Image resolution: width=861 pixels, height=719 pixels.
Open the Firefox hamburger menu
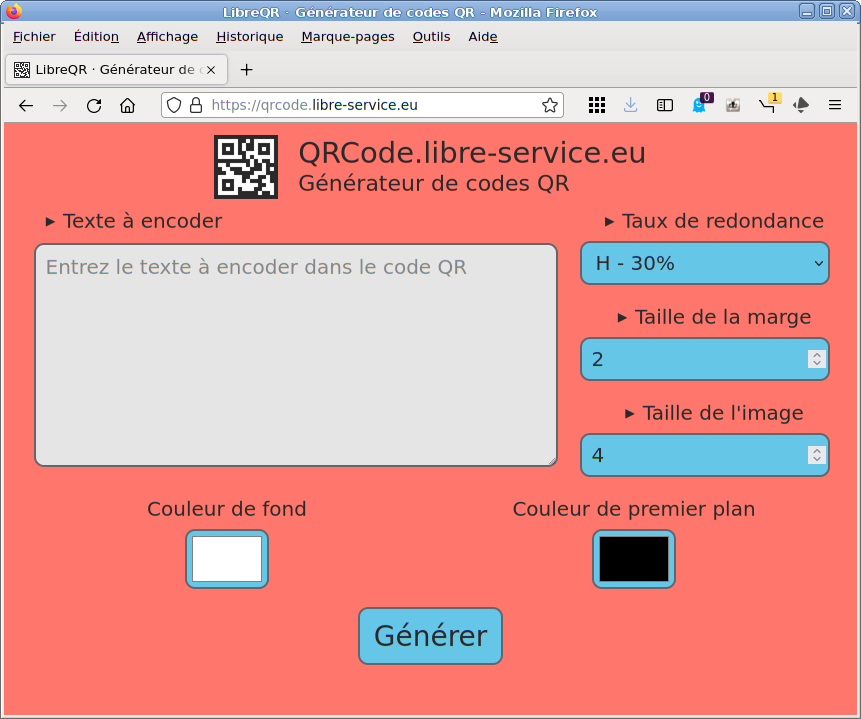835,105
